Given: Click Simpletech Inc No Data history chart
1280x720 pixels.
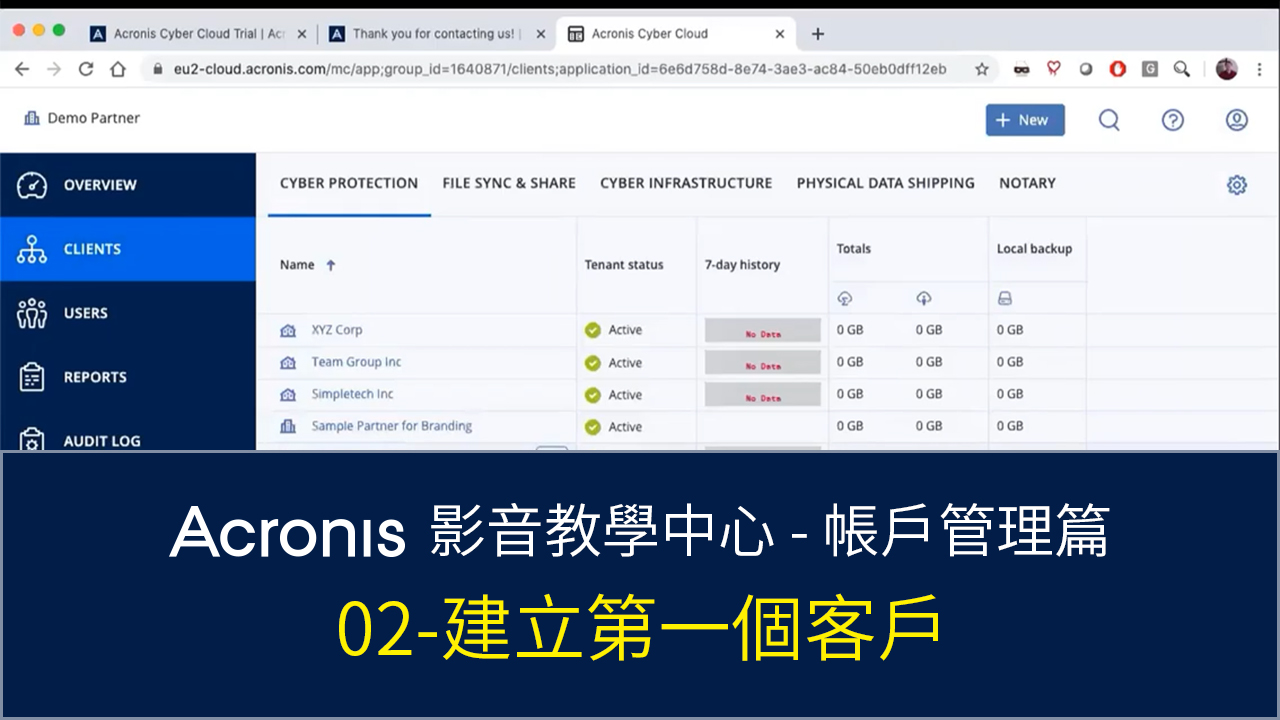Looking at the screenshot, I should click(x=763, y=395).
